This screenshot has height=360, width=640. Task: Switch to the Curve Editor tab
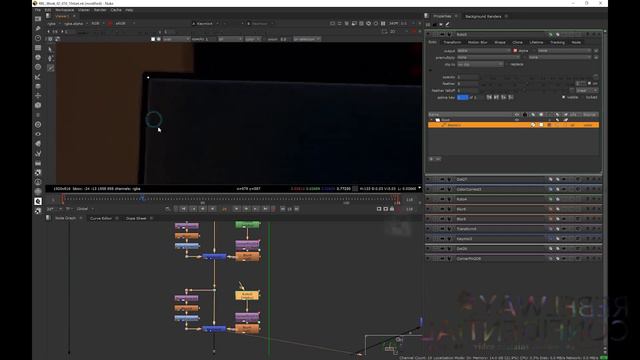tap(101, 218)
